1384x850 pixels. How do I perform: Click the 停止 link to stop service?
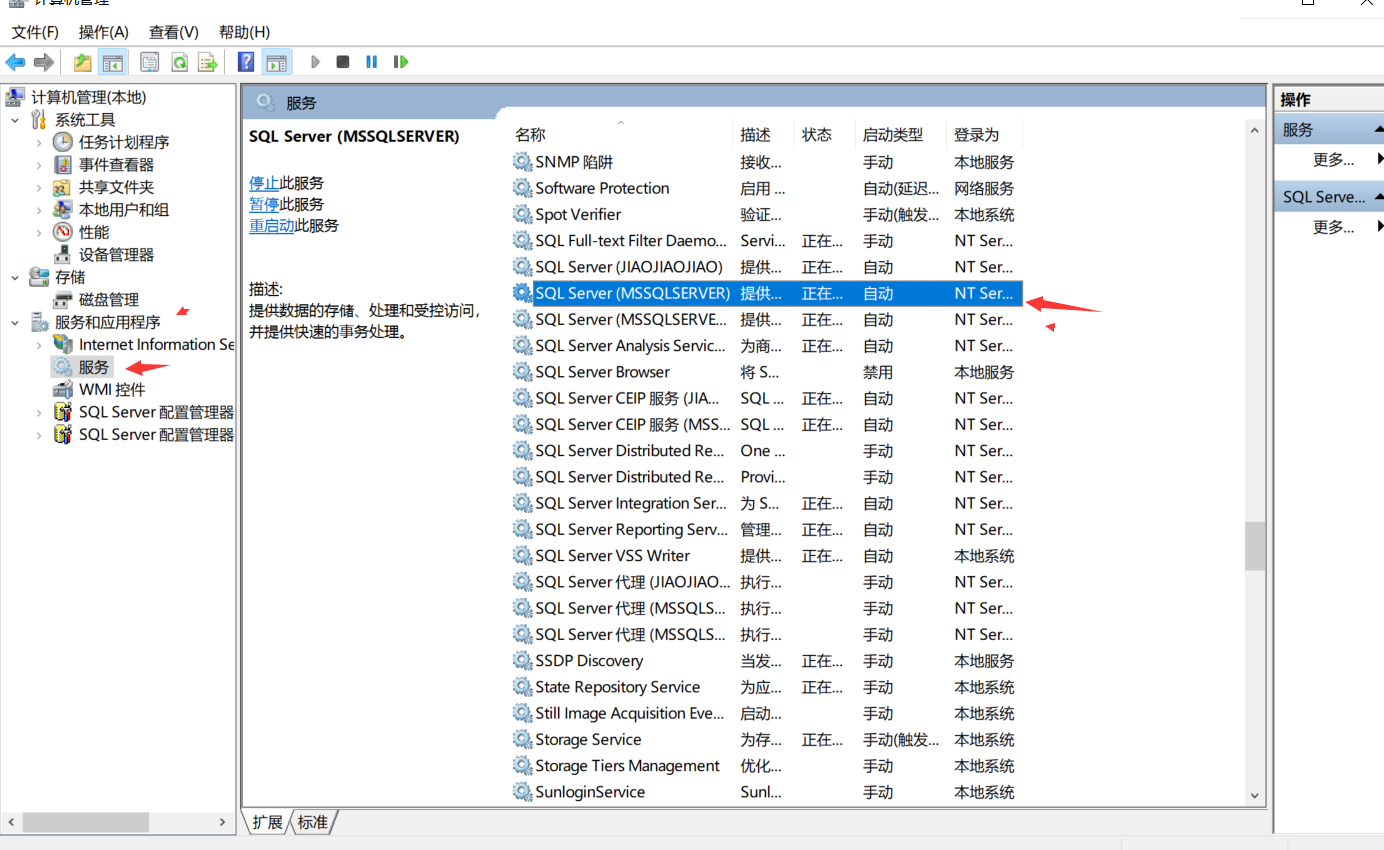click(264, 183)
